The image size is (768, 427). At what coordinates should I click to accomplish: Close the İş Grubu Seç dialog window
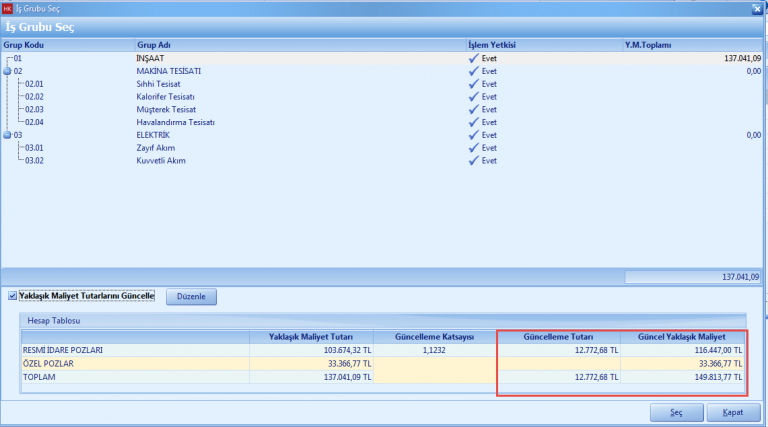coord(758,8)
